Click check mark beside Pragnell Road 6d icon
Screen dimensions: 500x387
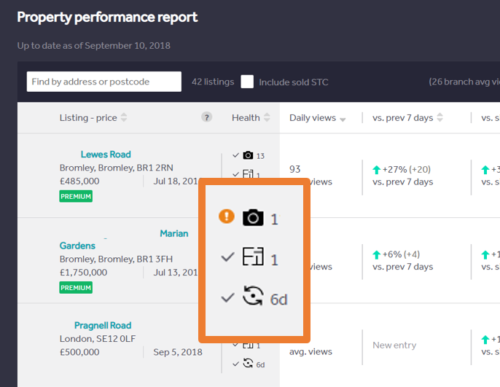tap(236, 364)
